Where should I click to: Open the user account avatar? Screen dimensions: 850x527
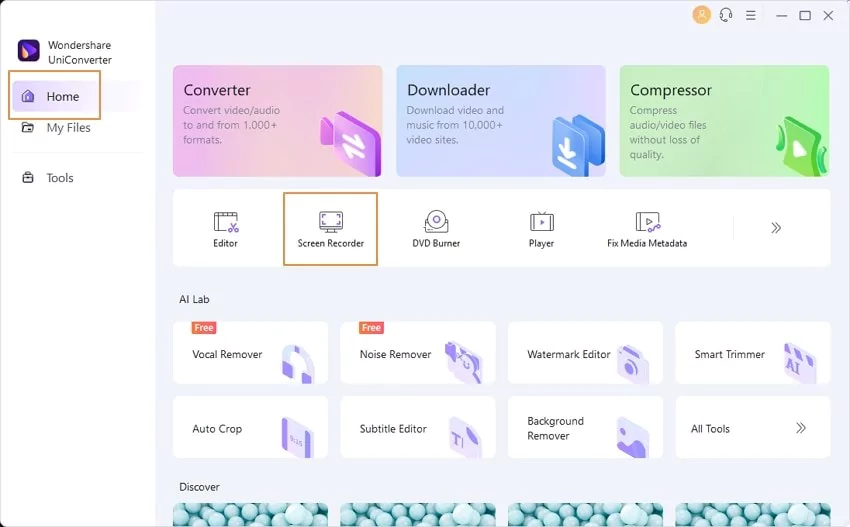coord(701,15)
